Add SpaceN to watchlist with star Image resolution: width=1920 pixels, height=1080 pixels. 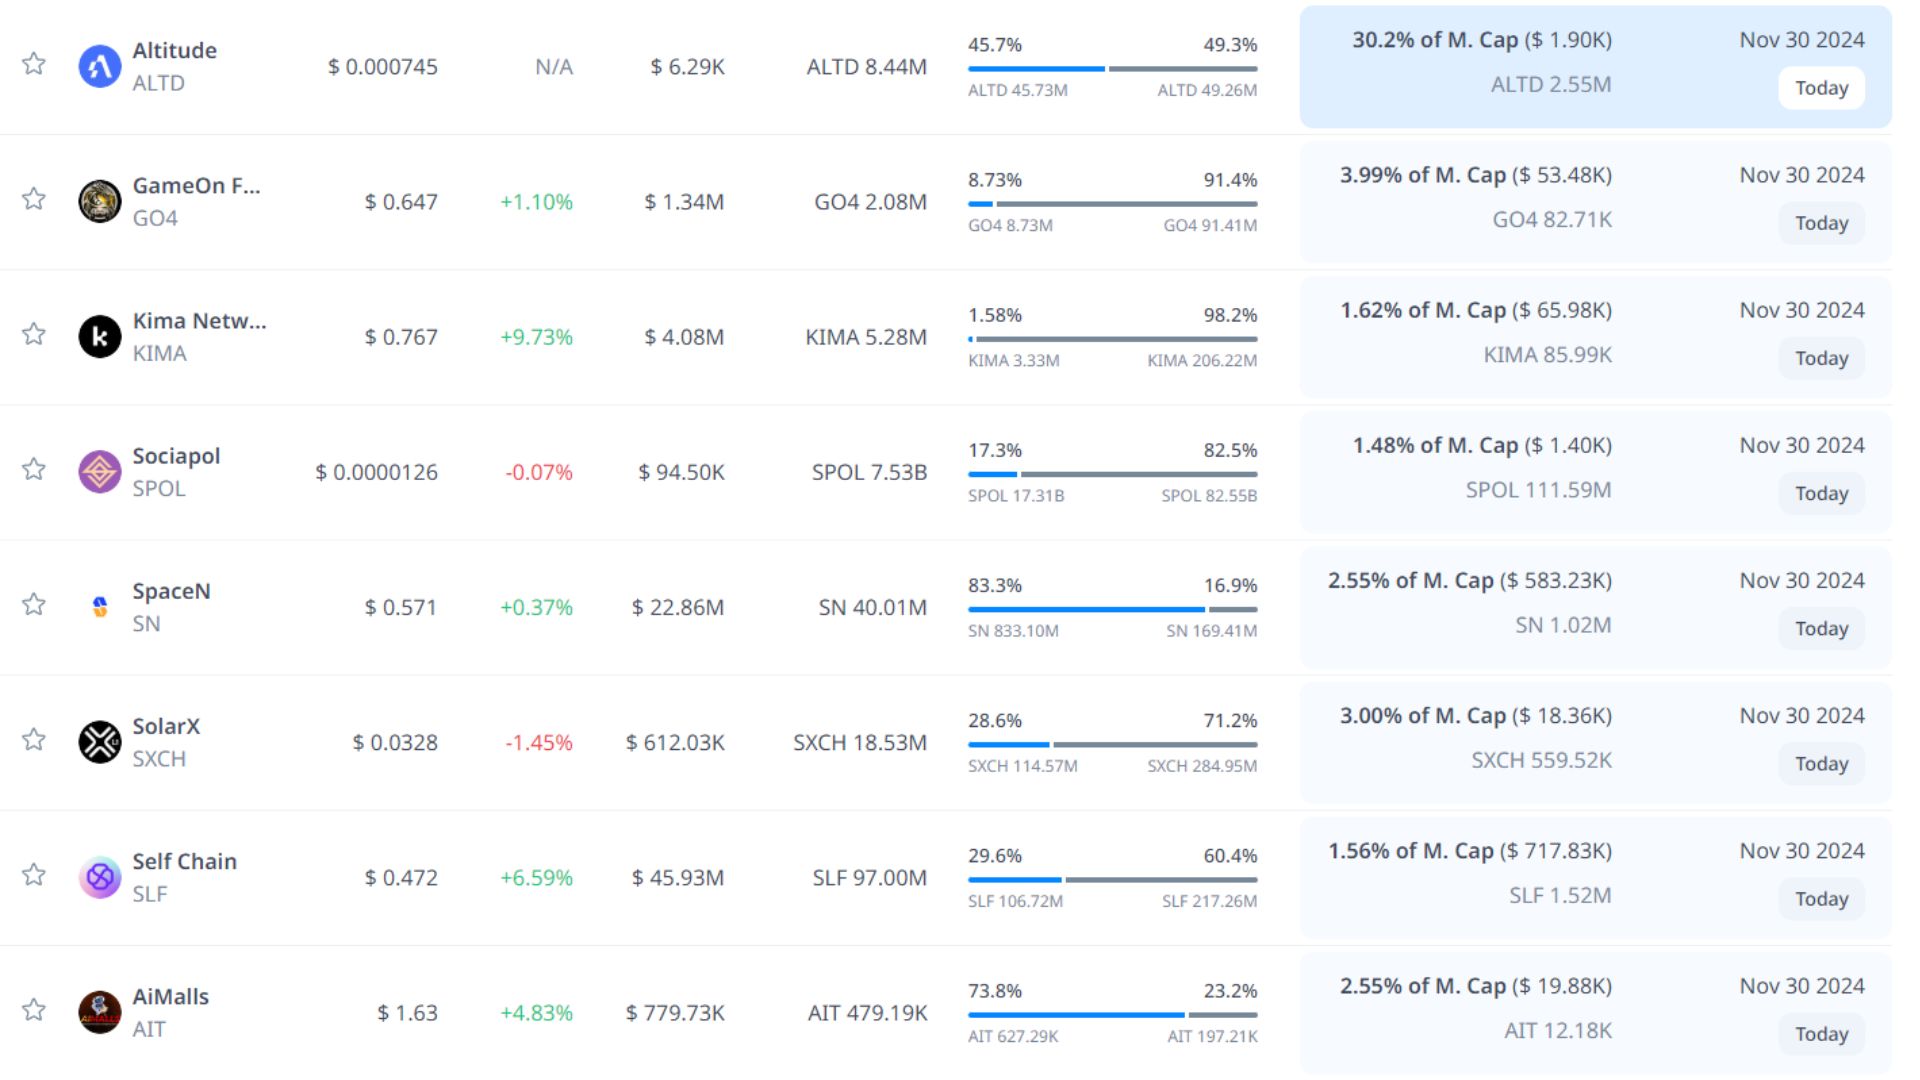click(34, 604)
